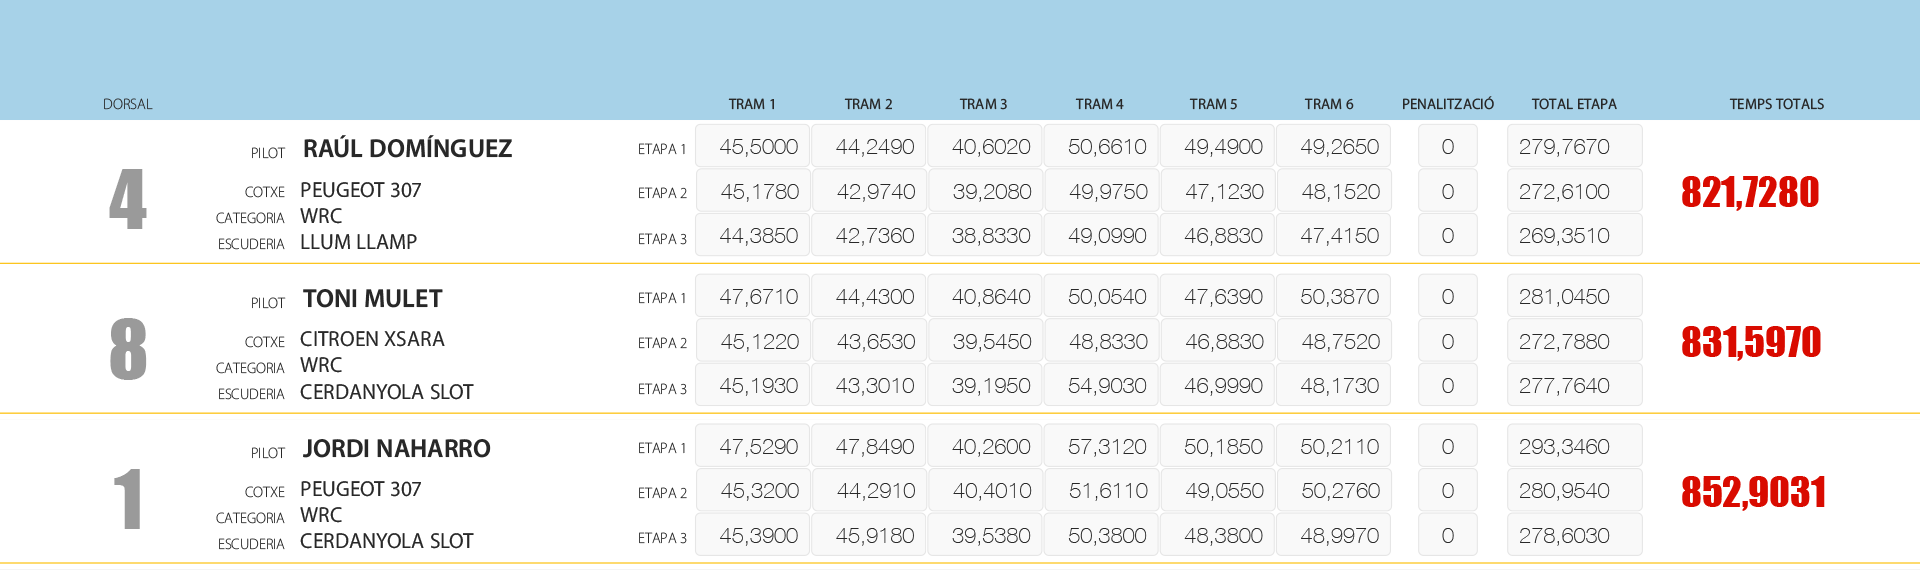Click Toni Mulet's Etapa 1 penalty field
This screenshot has height=570, width=1920.
click(1447, 297)
